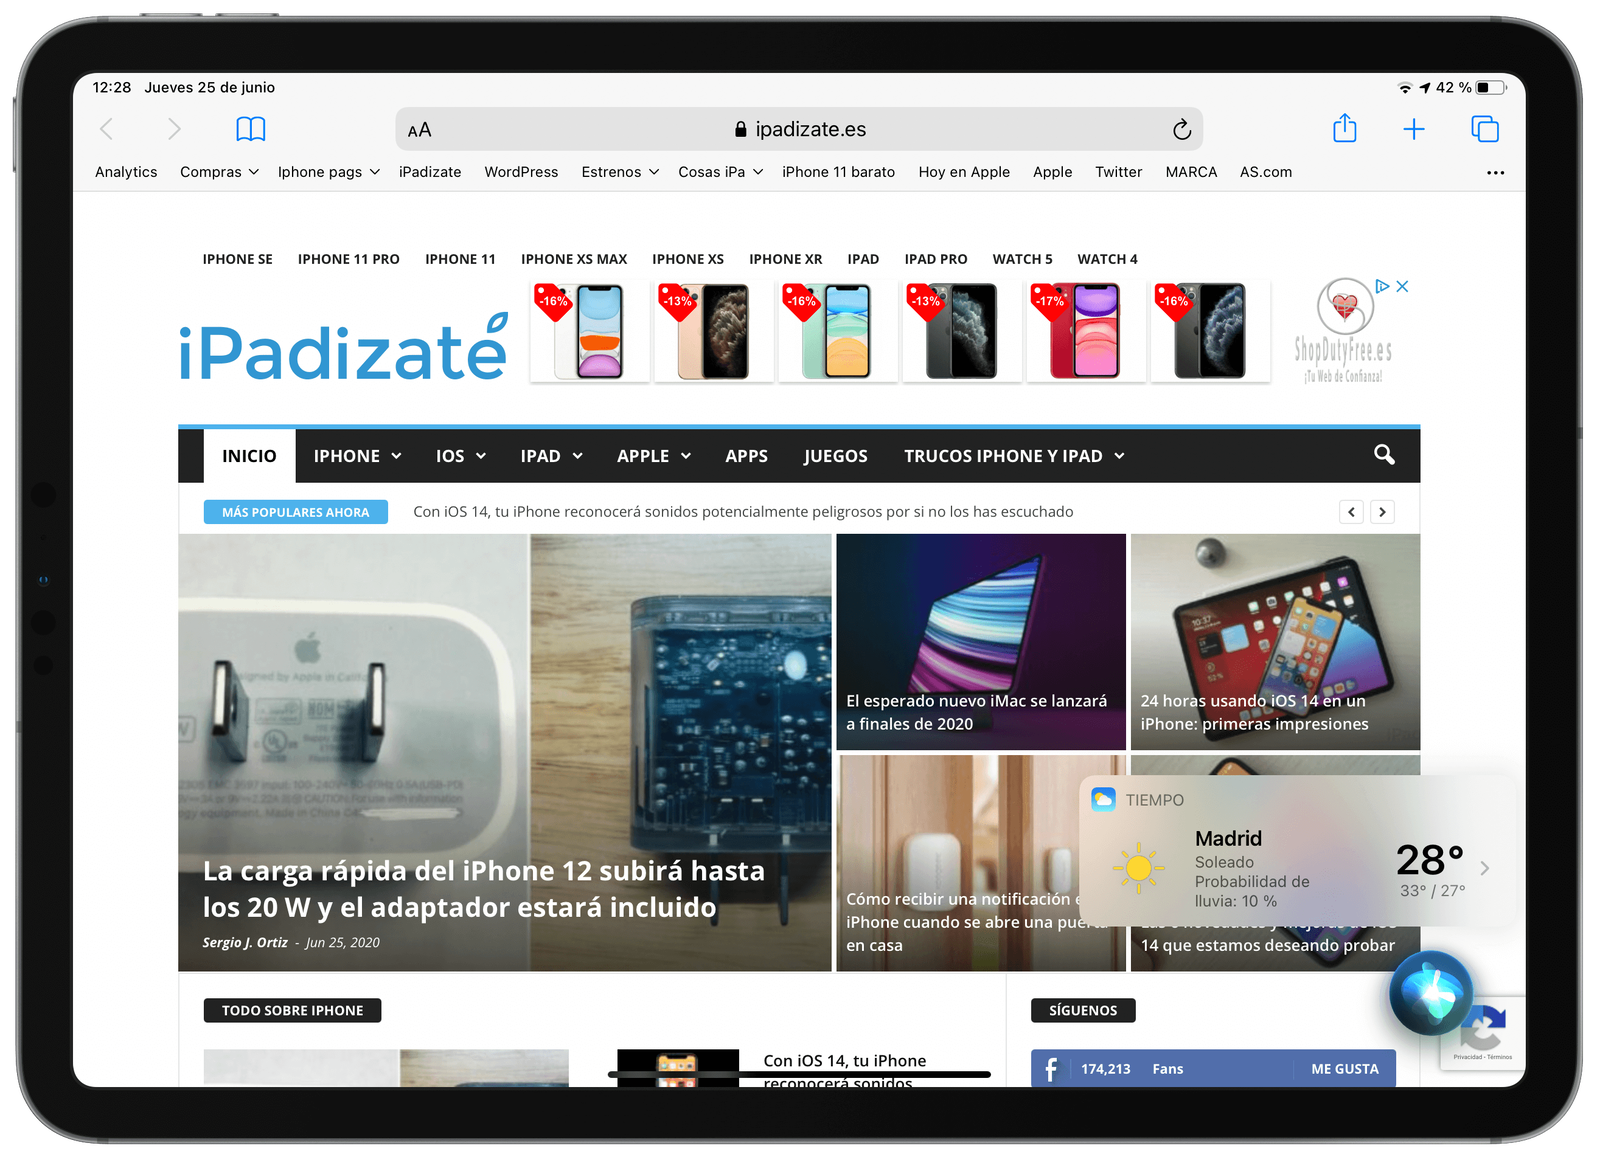
Task: Expand Madrid weather details chevron
Action: [1485, 868]
